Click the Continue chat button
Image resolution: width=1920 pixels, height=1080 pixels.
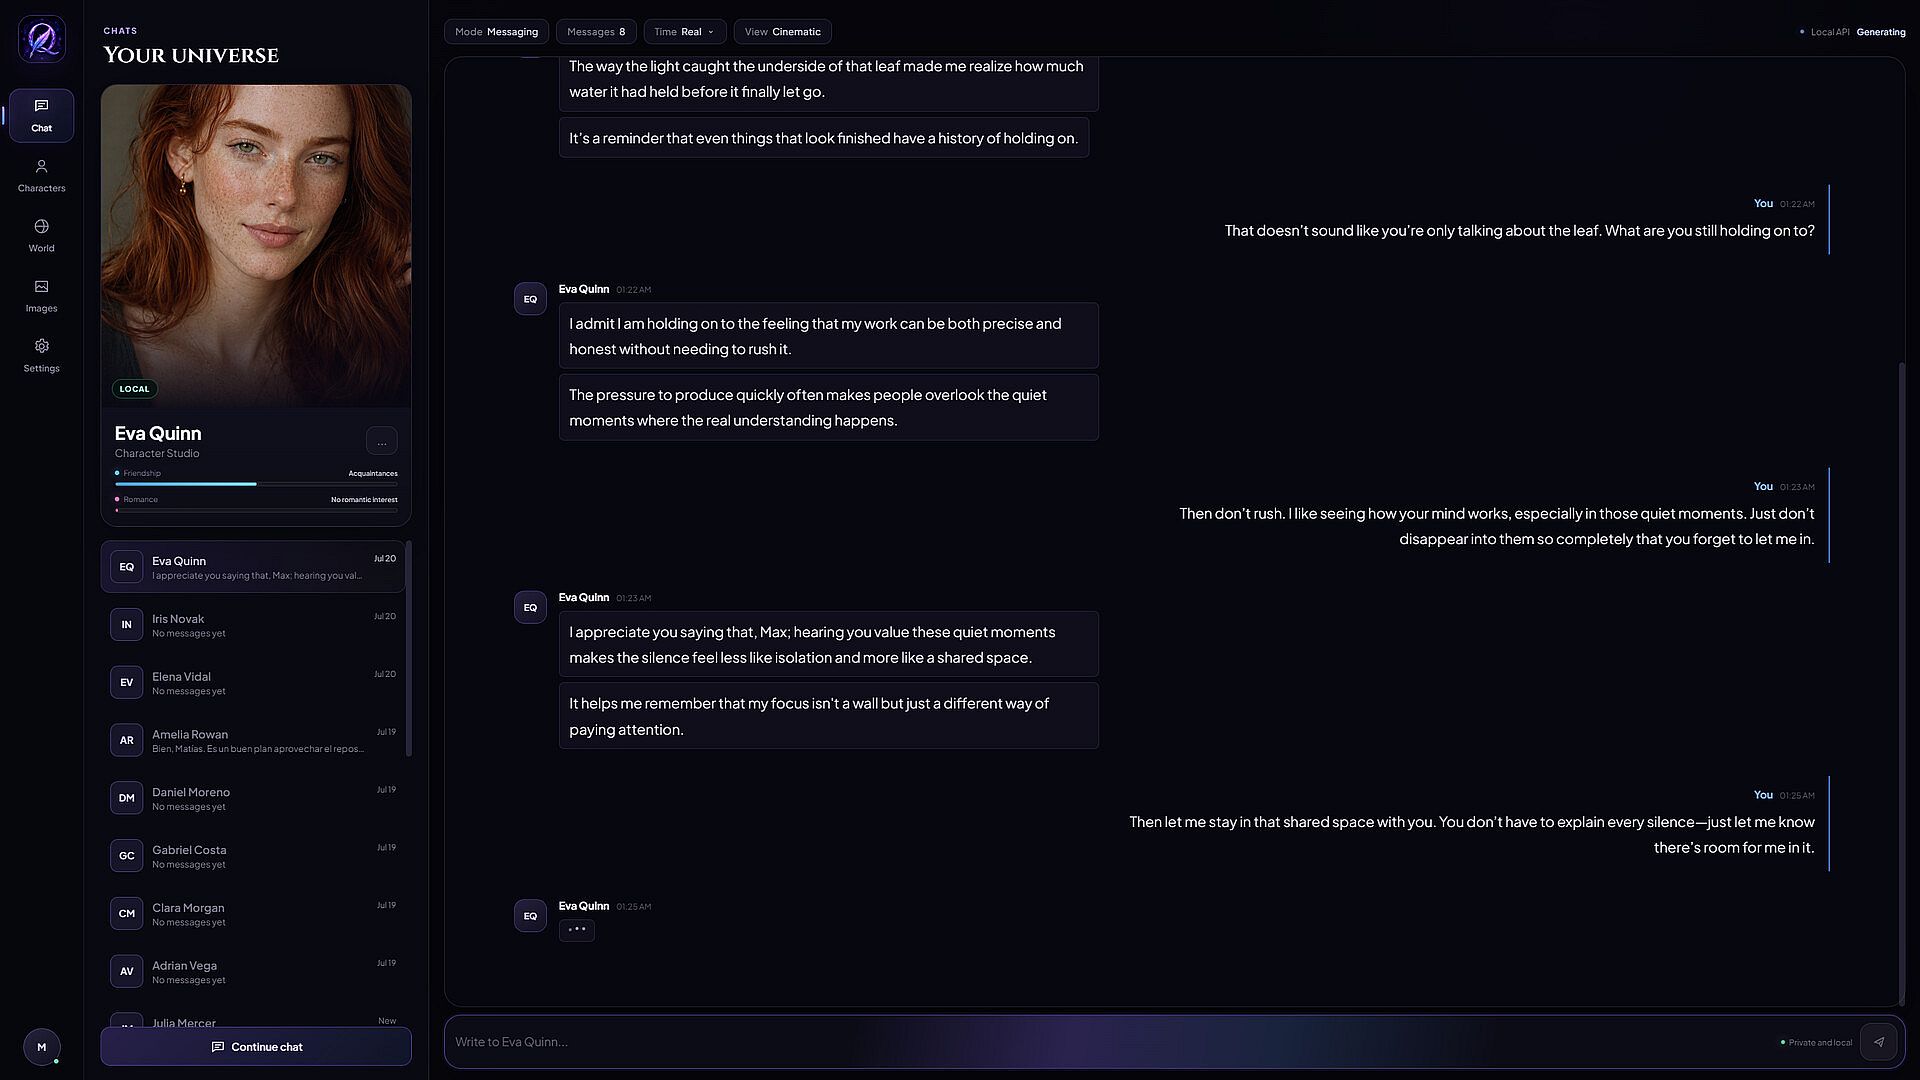256,1047
